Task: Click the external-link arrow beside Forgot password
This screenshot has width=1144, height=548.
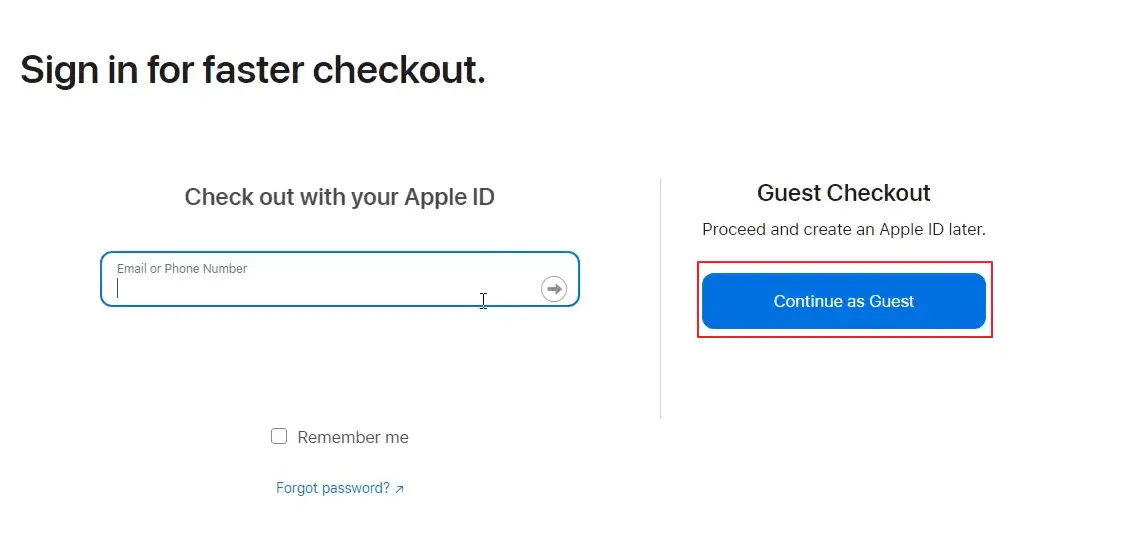Action: [399, 489]
